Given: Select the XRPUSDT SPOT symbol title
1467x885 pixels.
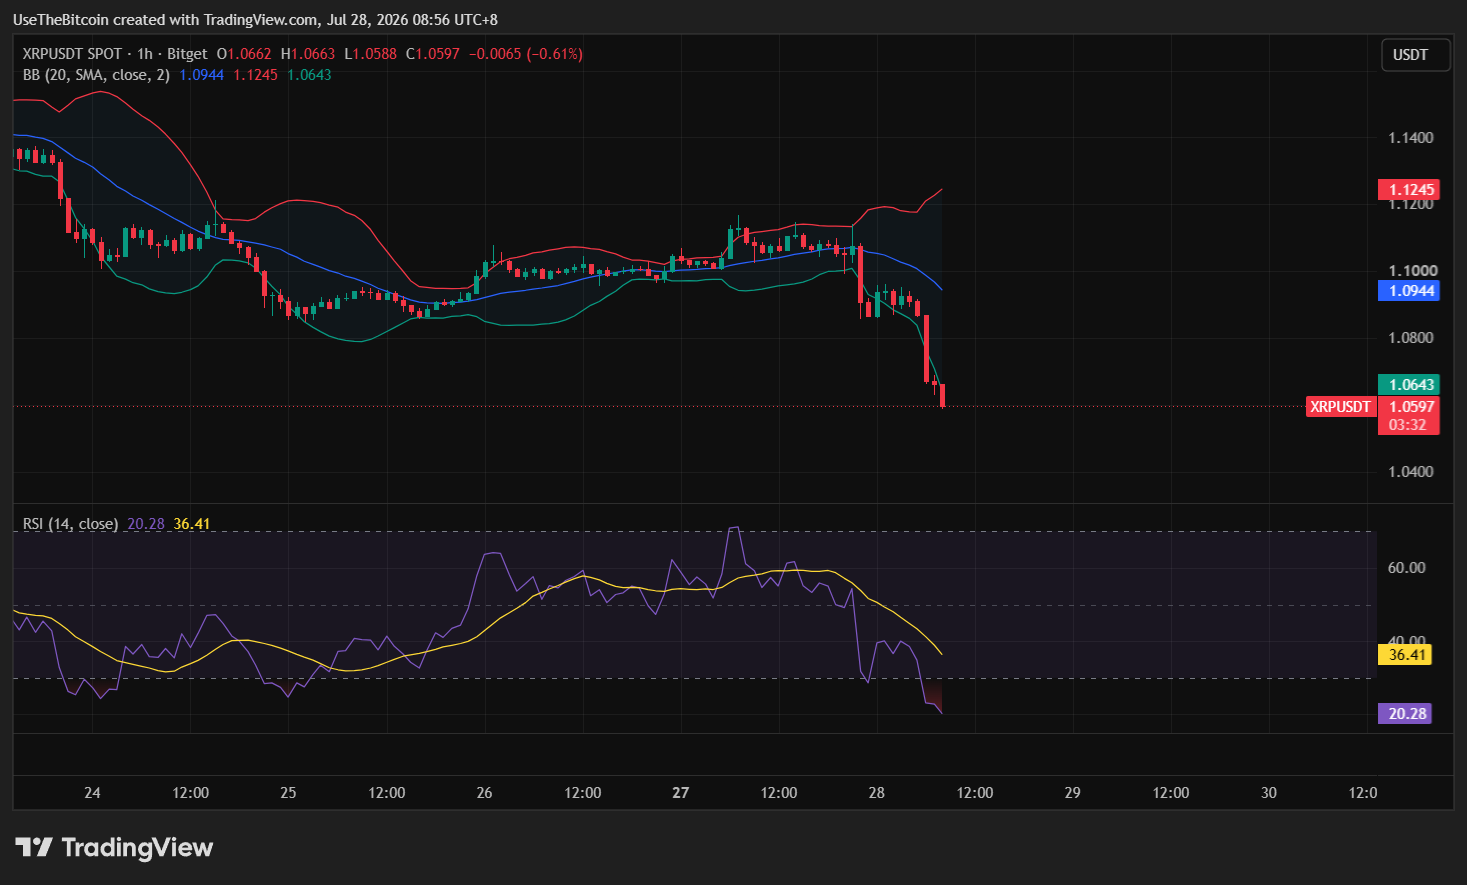Looking at the screenshot, I should (72, 54).
